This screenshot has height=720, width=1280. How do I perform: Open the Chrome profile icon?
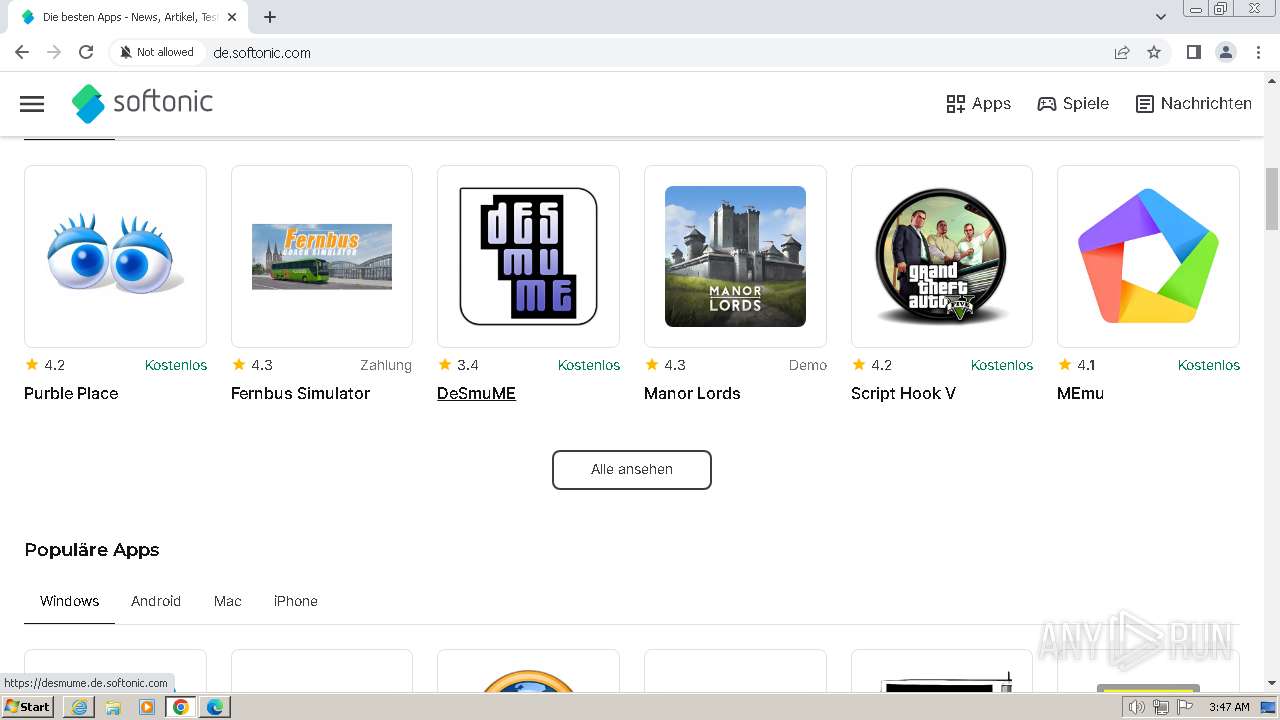(1226, 52)
